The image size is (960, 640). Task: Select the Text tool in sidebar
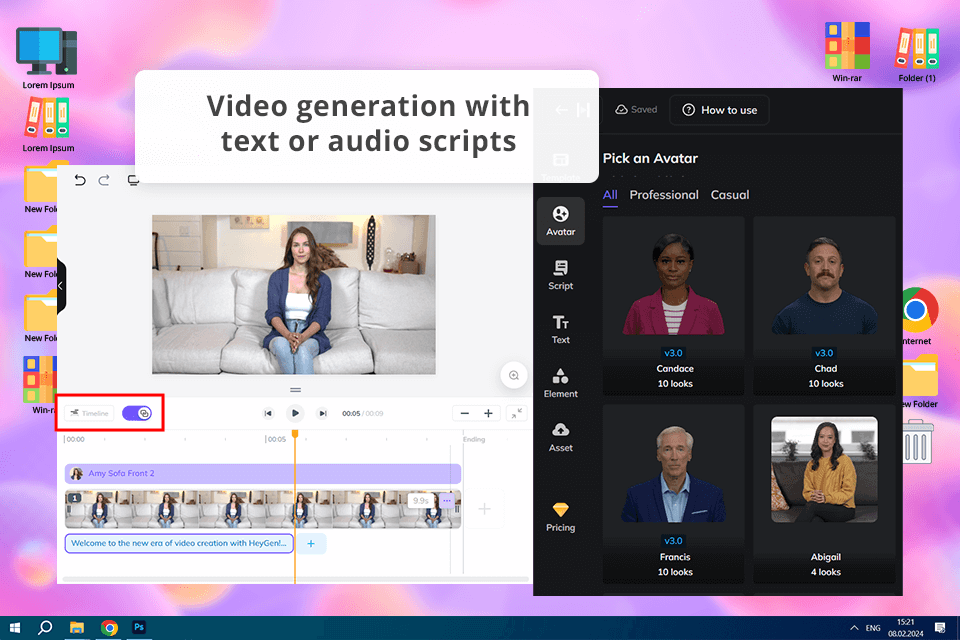tap(561, 329)
